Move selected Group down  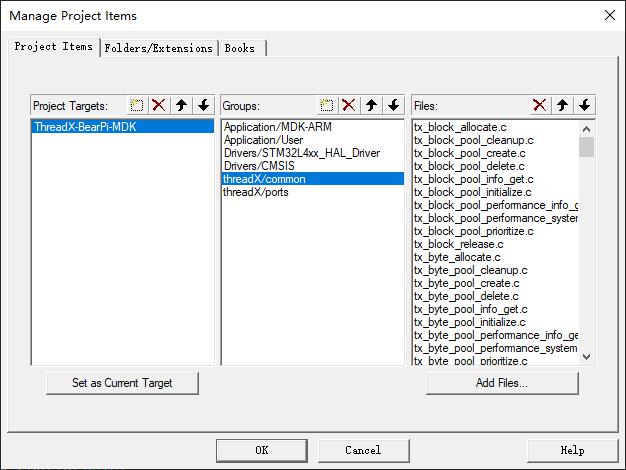(x=394, y=105)
